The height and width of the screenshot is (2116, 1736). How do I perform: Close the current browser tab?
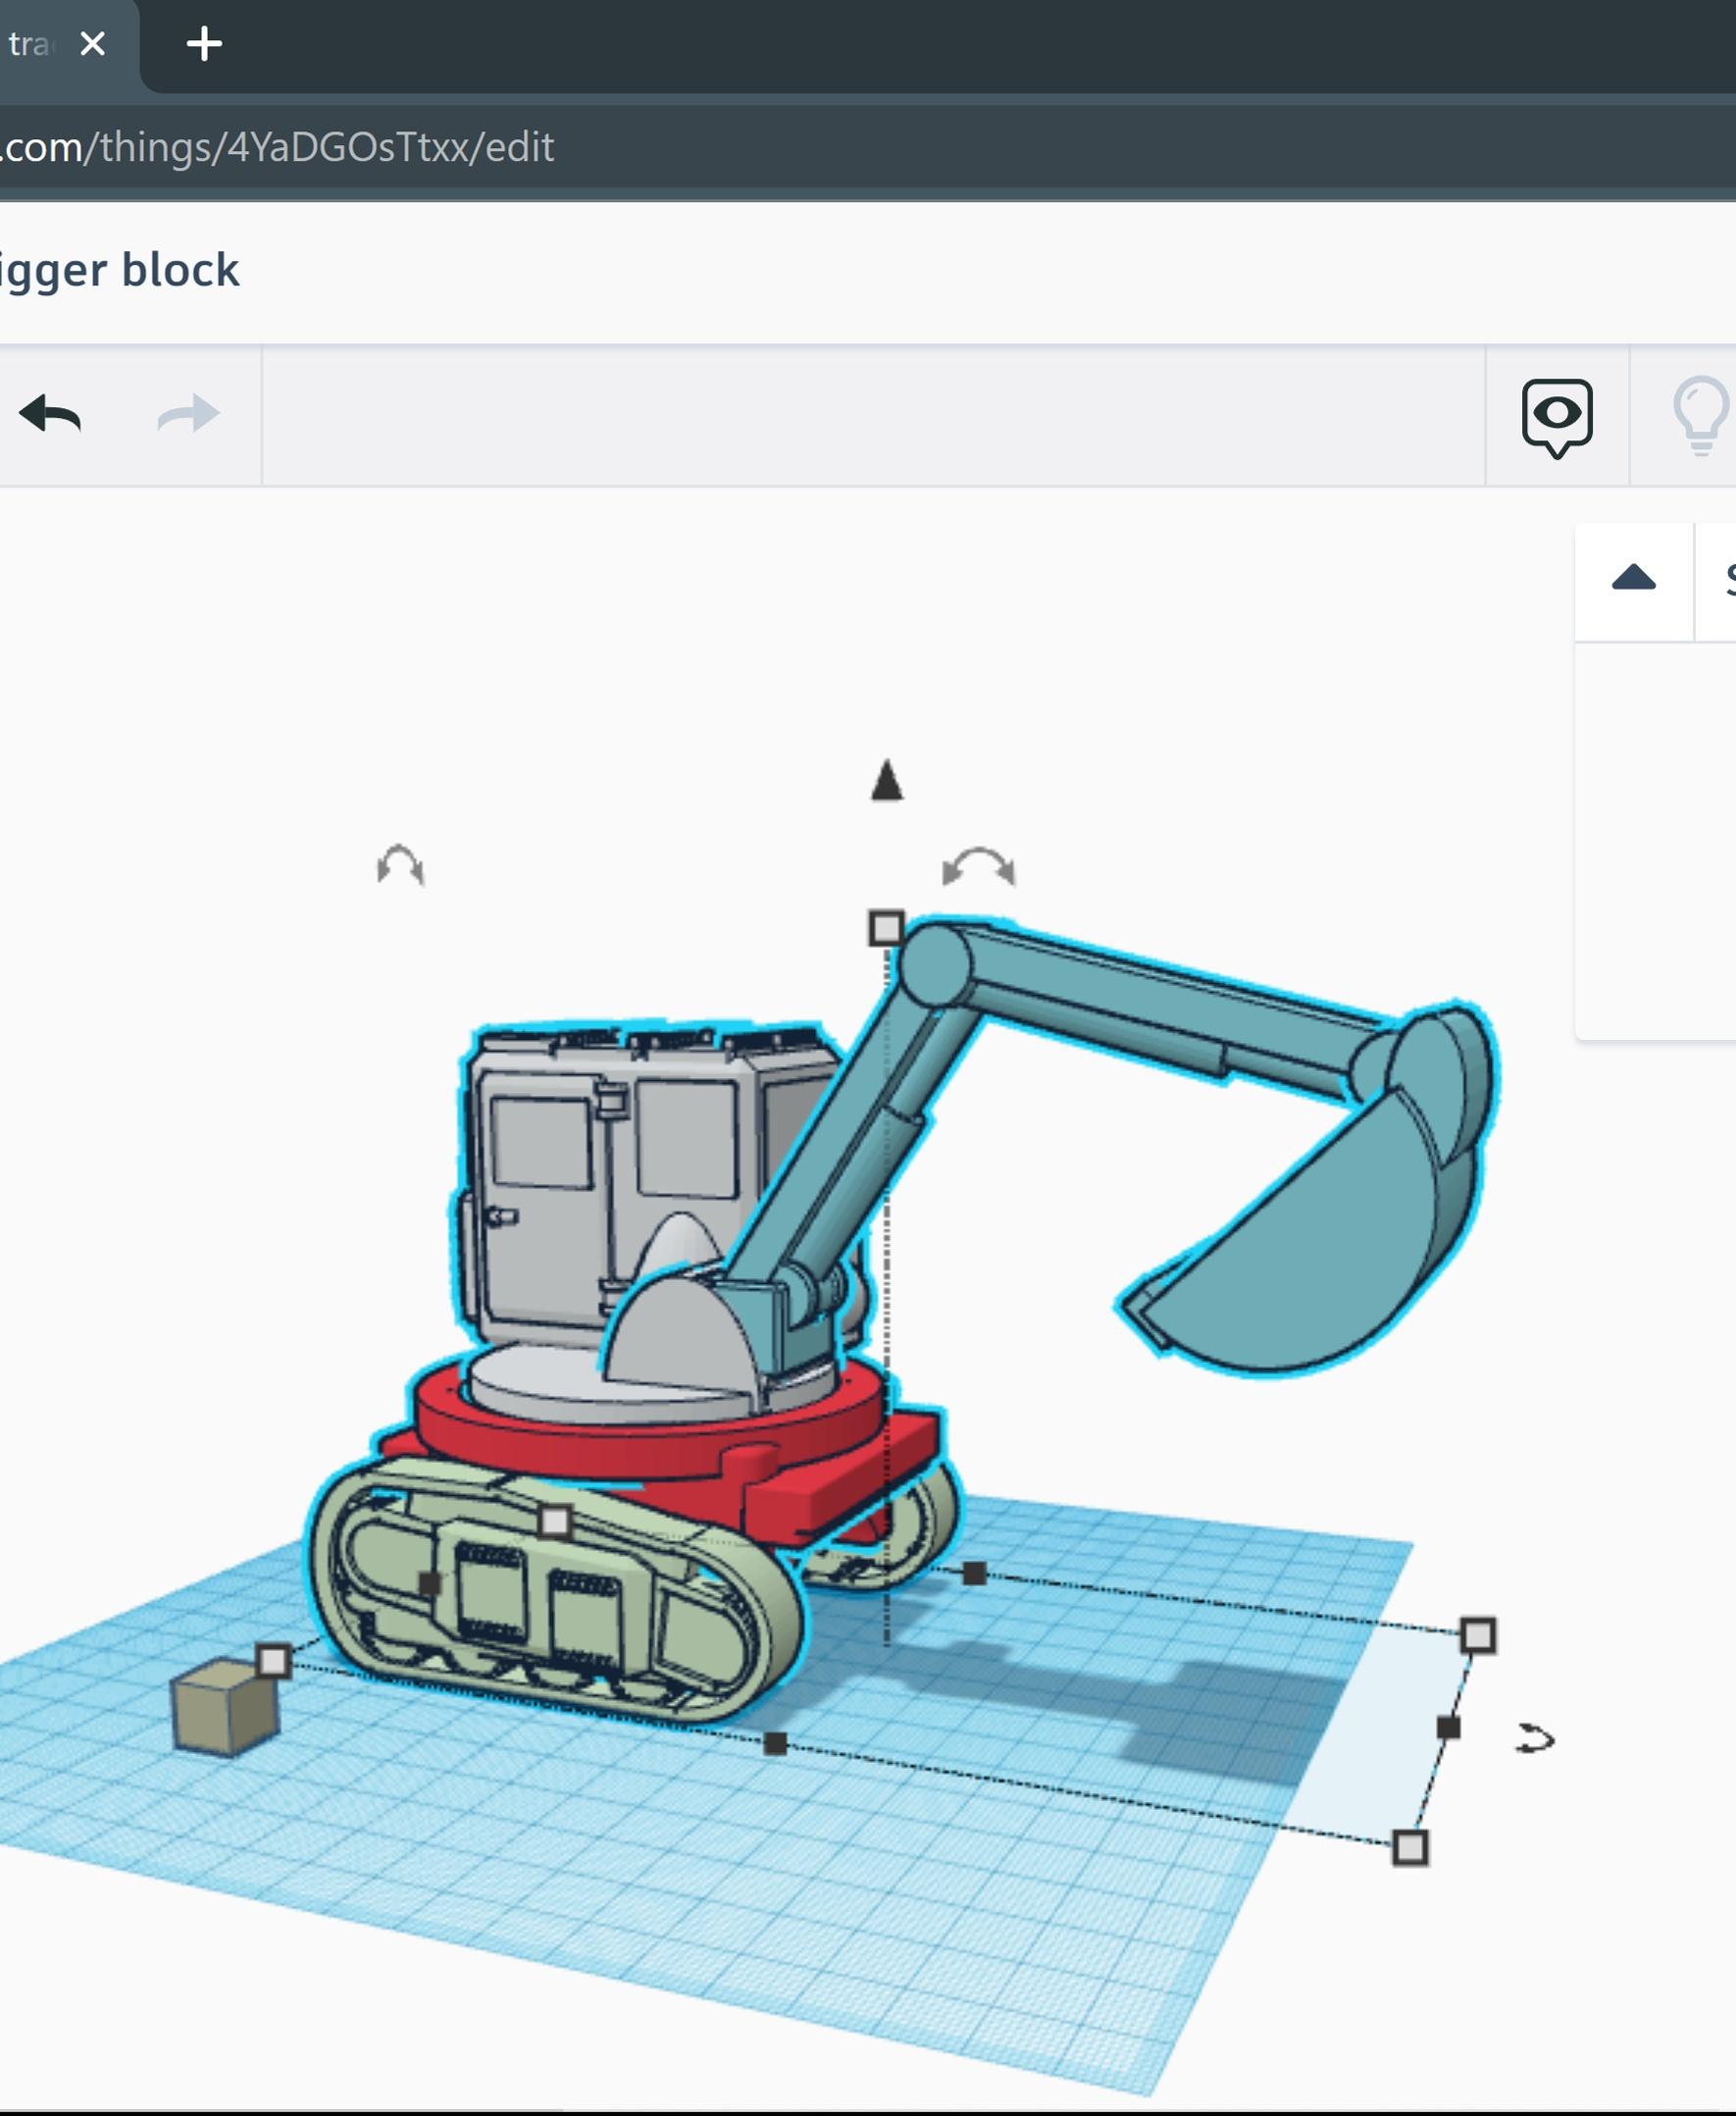(x=92, y=44)
